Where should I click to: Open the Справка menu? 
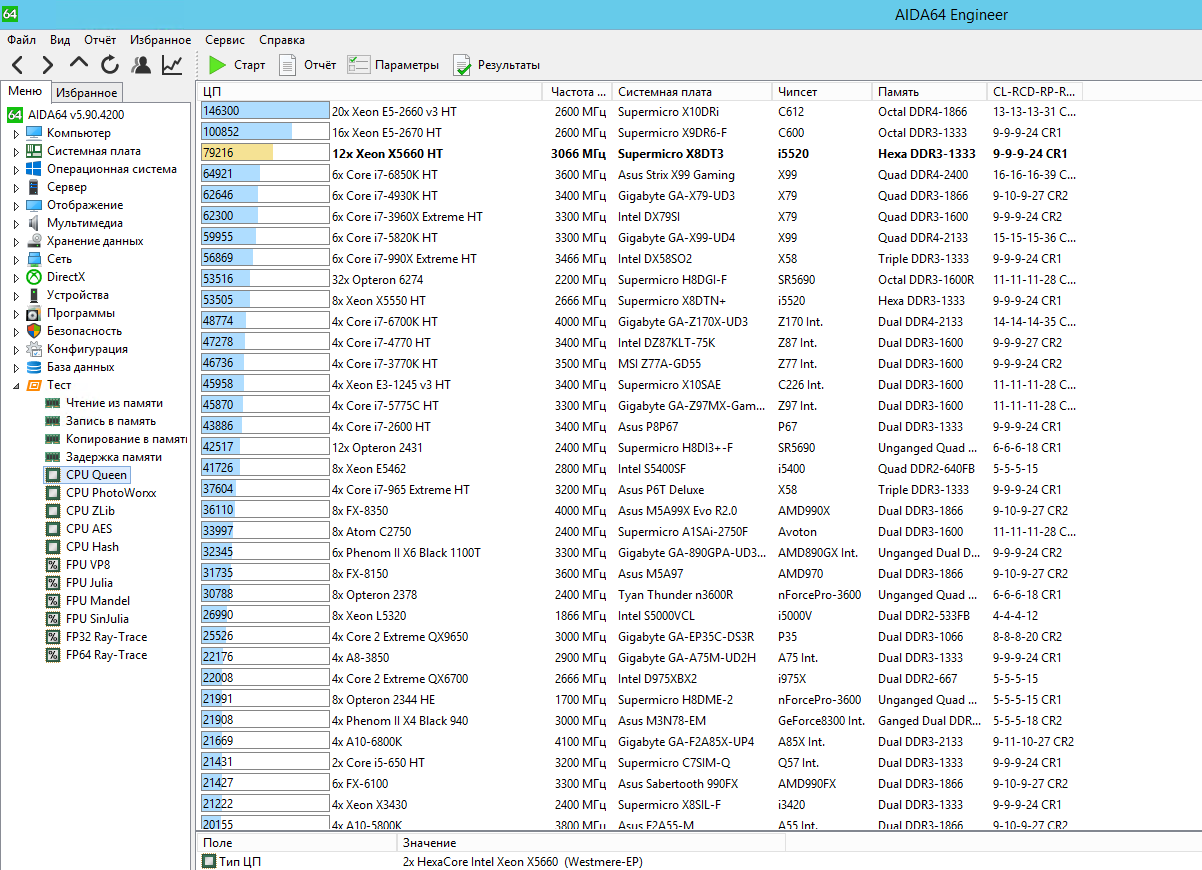coord(282,40)
